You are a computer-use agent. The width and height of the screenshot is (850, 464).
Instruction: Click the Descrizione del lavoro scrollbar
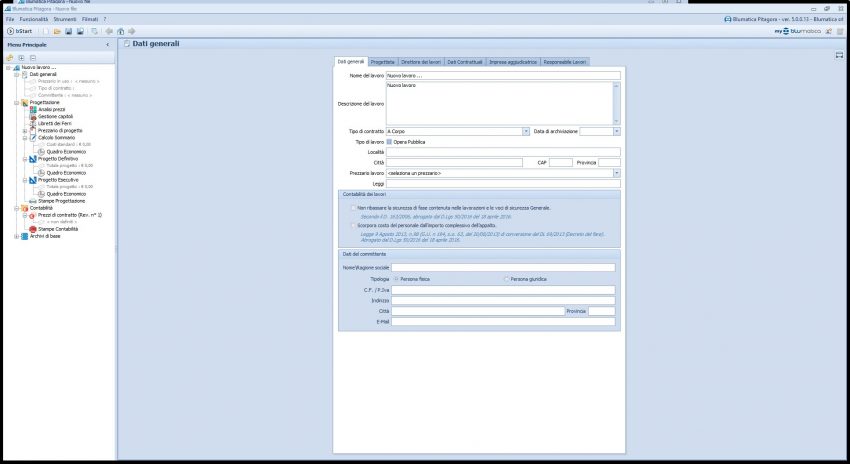click(x=616, y=104)
